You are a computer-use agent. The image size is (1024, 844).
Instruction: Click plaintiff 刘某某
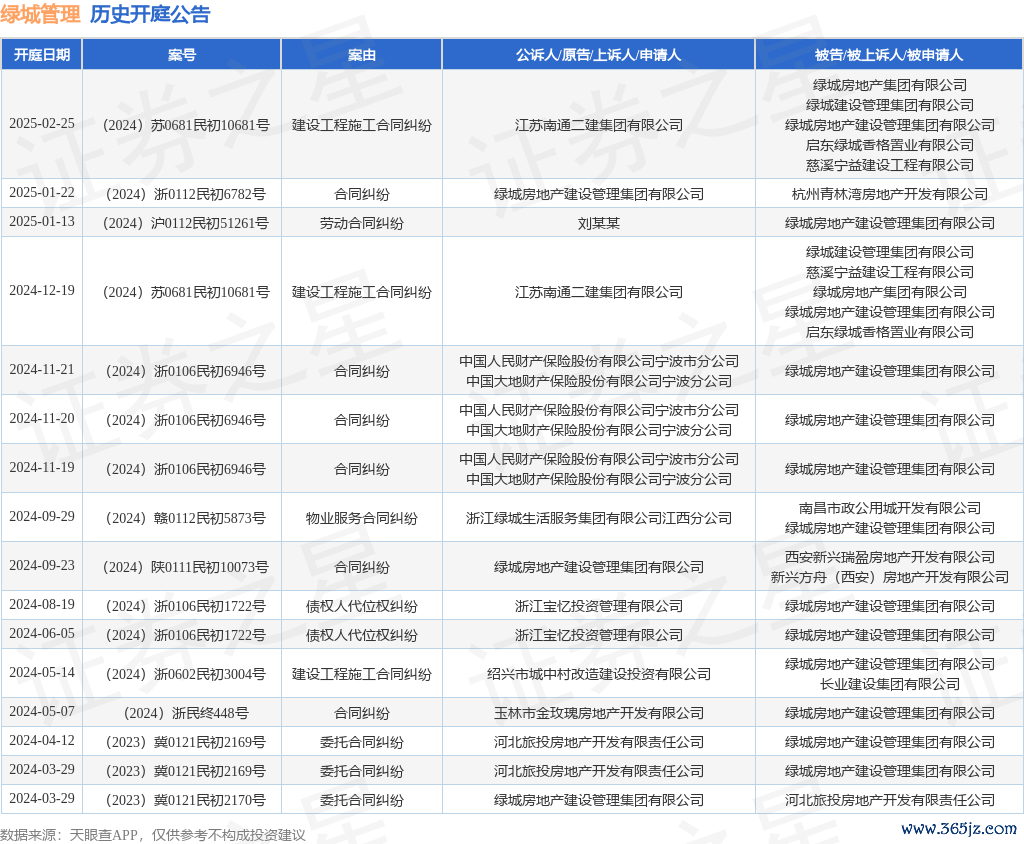(x=598, y=223)
